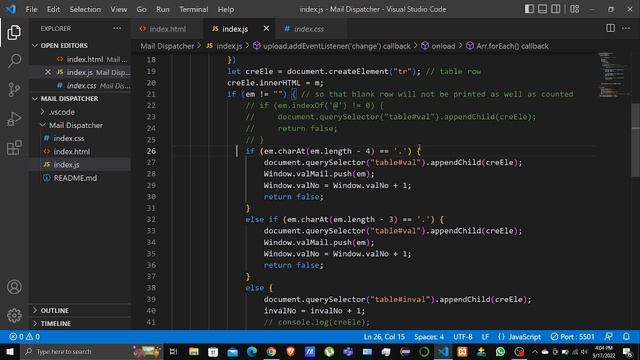Open Explorer views and more actions ellipsis
The width and height of the screenshot is (640, 360).
[x=117, y=28]
